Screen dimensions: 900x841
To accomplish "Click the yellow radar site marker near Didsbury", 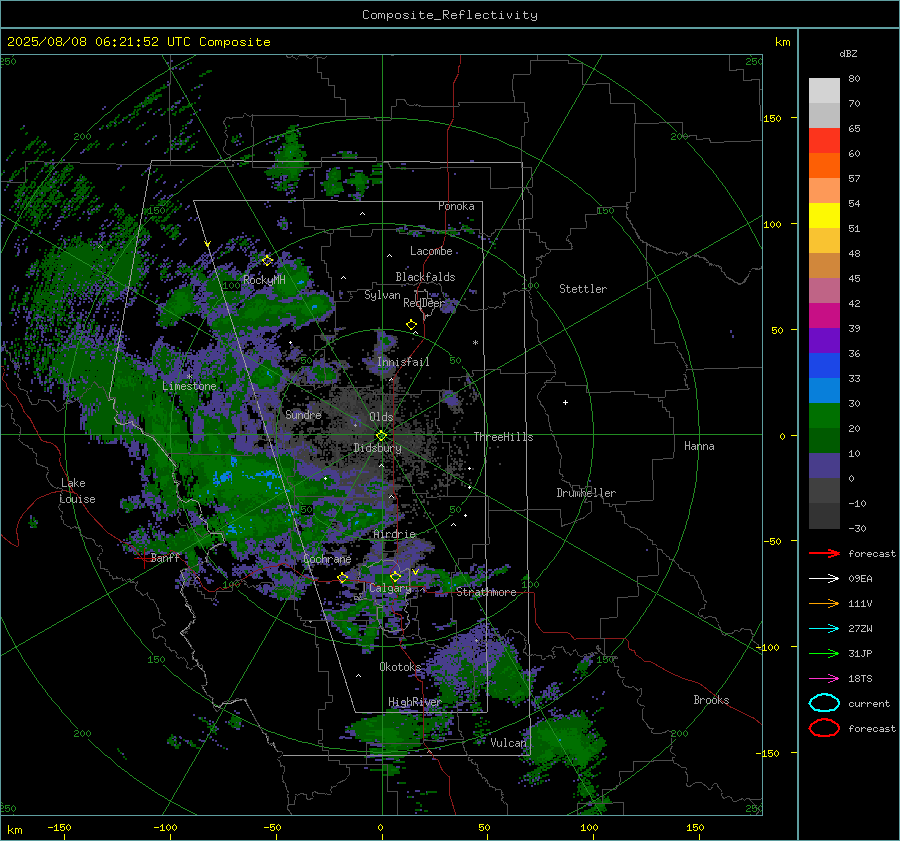I will pos(381,435).
